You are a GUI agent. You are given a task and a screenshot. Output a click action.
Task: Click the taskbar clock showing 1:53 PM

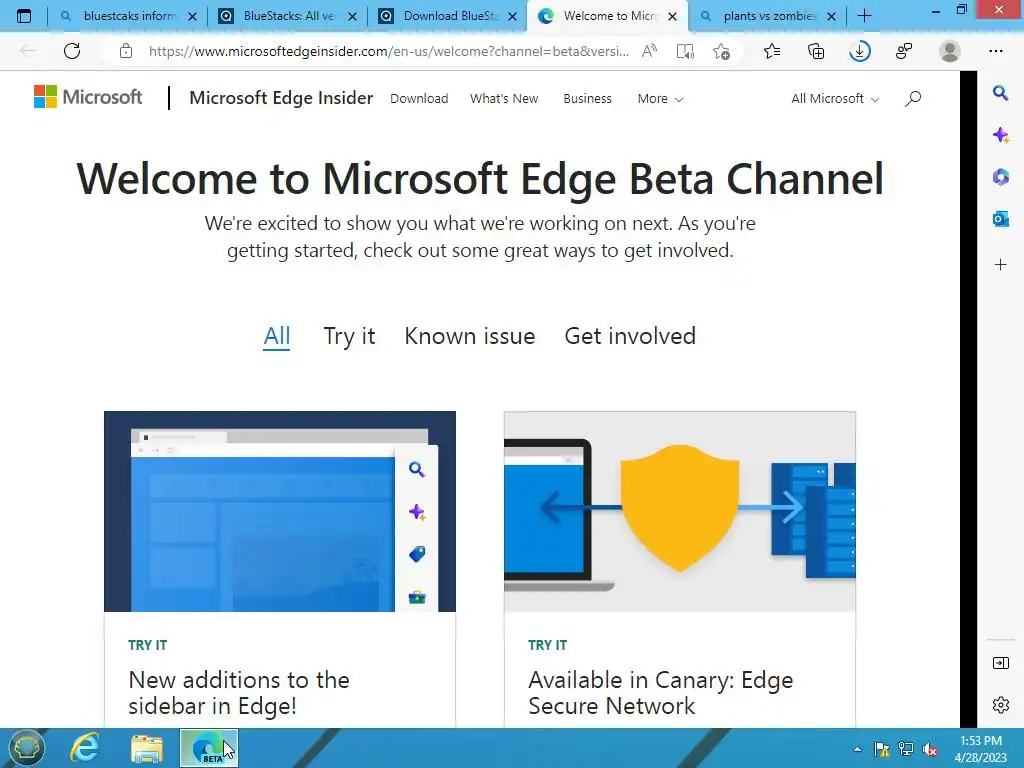pos(981,749)
